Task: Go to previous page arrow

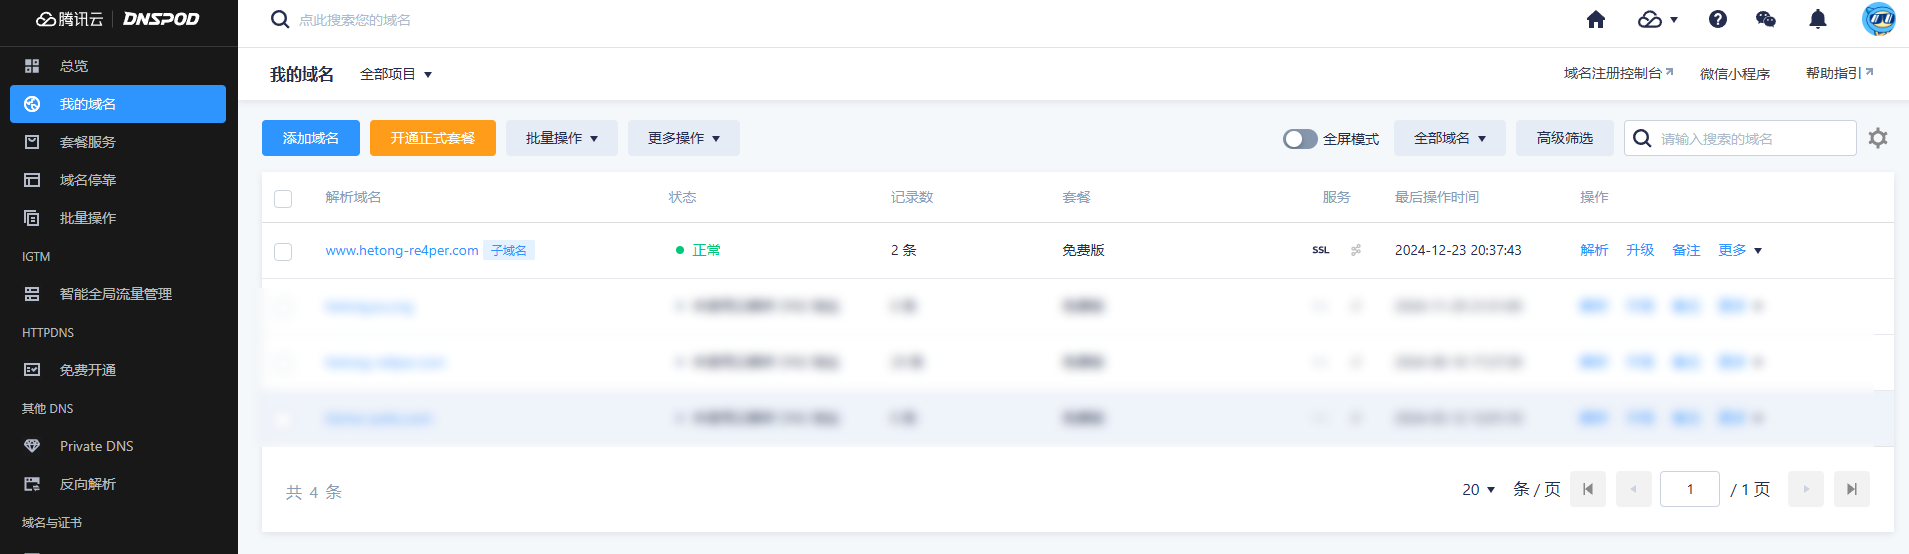Action: click(1634, 489)
